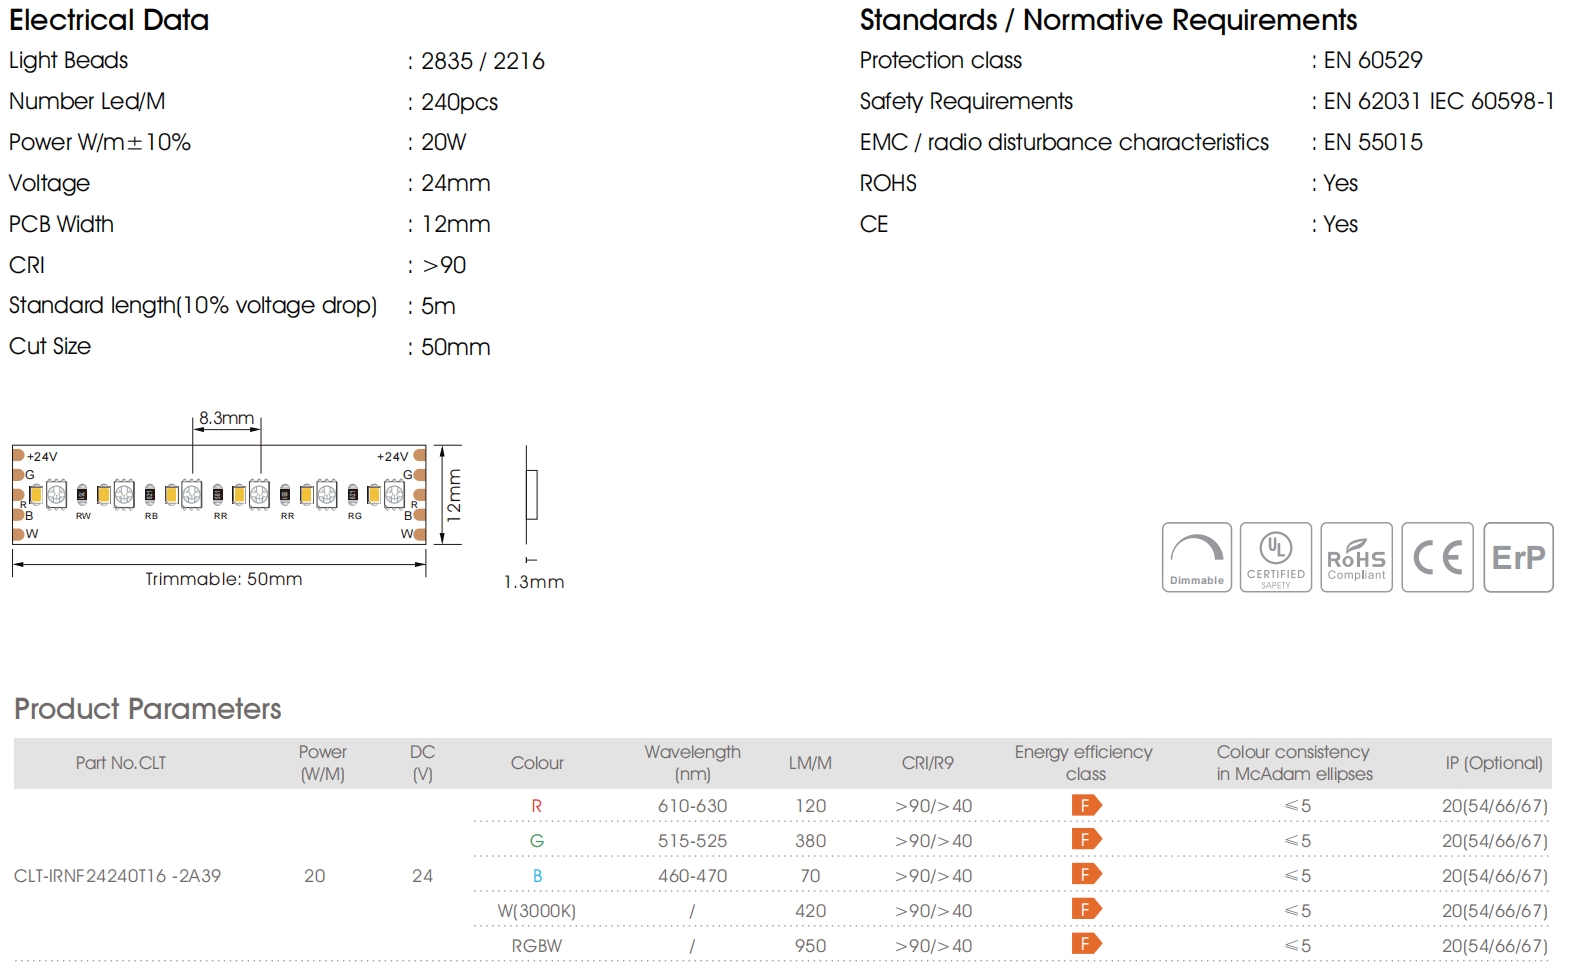Click the 515-525 wavelength cell

tap(692, 841)
